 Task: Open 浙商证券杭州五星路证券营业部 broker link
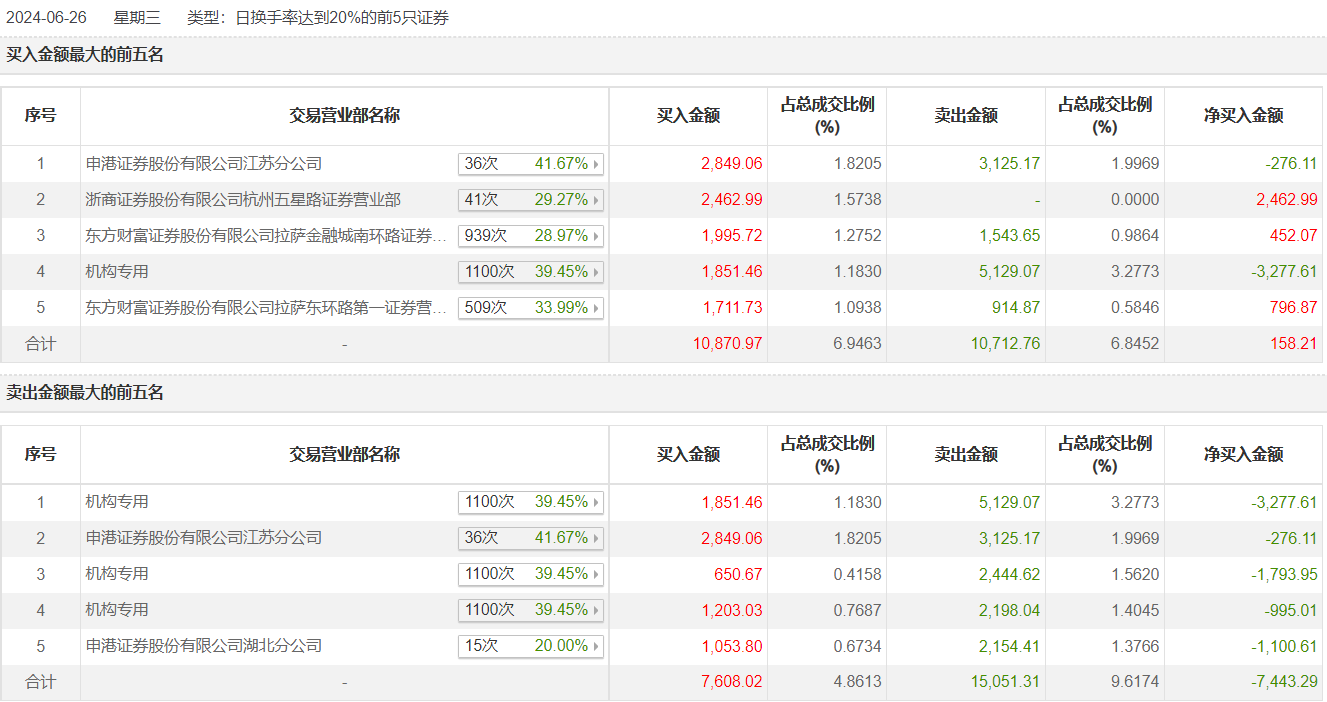(243, 200)
